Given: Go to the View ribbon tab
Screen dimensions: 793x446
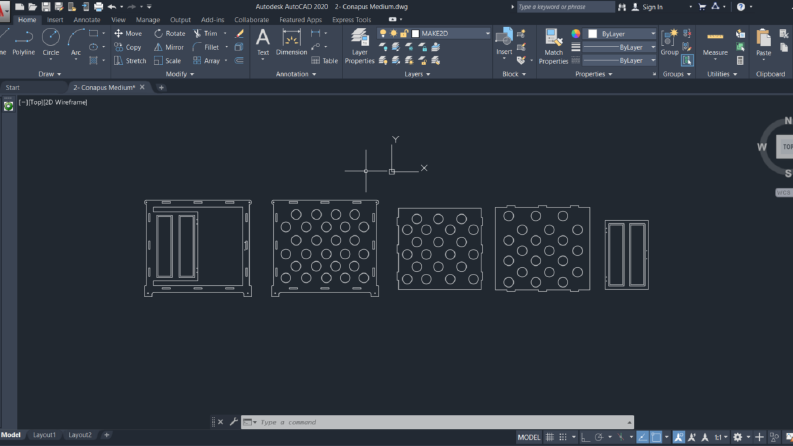Looking at the screenshot, I should pyautogui.click(x=118, y=20).
